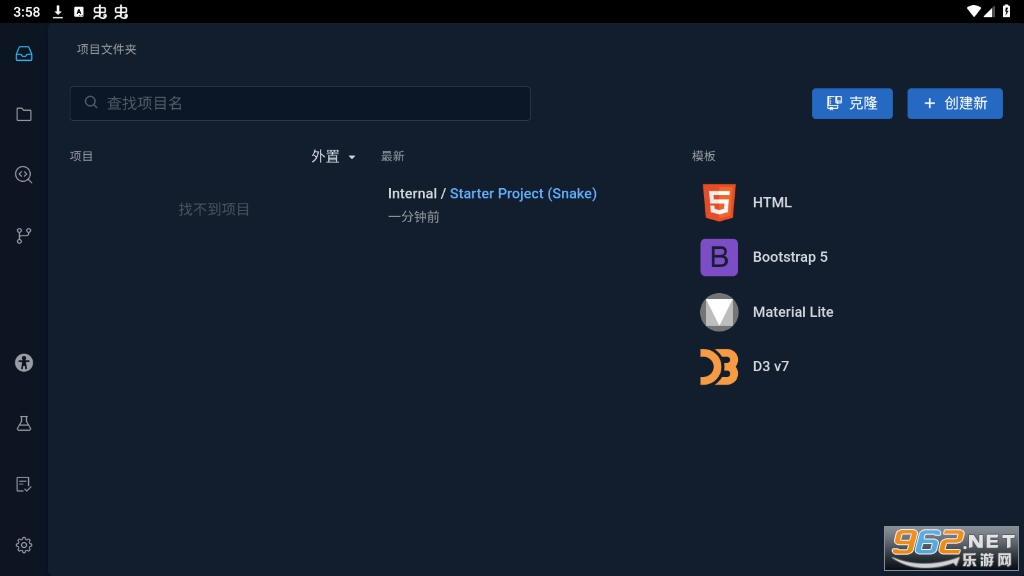Open the file explorer folder icon
Image resolution: width=1024 pixels, height=576 pixels.
(x=24, y=114)
